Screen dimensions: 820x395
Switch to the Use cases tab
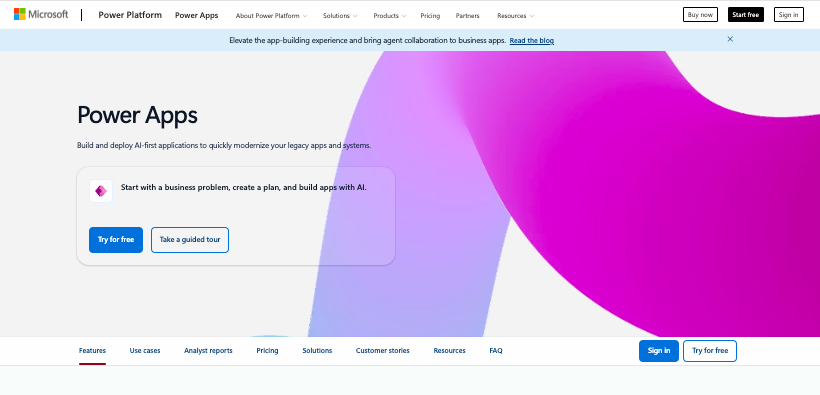[145, 351]
